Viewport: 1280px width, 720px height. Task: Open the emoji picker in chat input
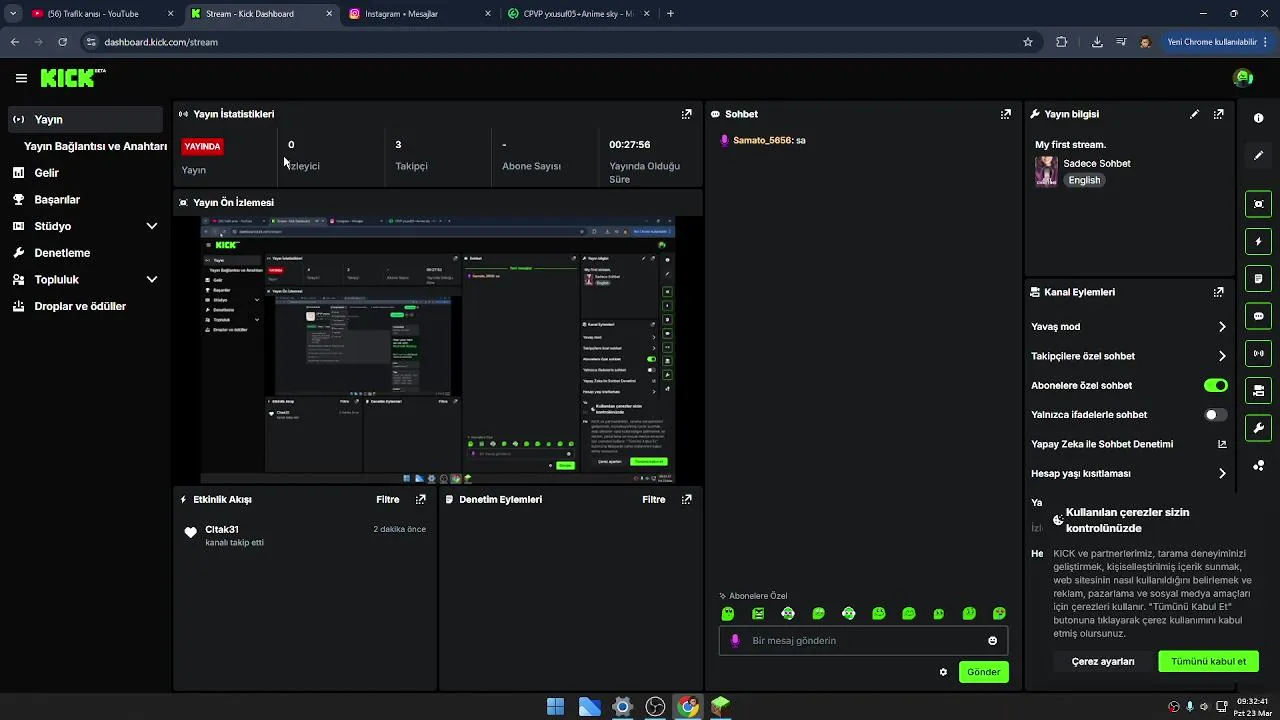993,641
